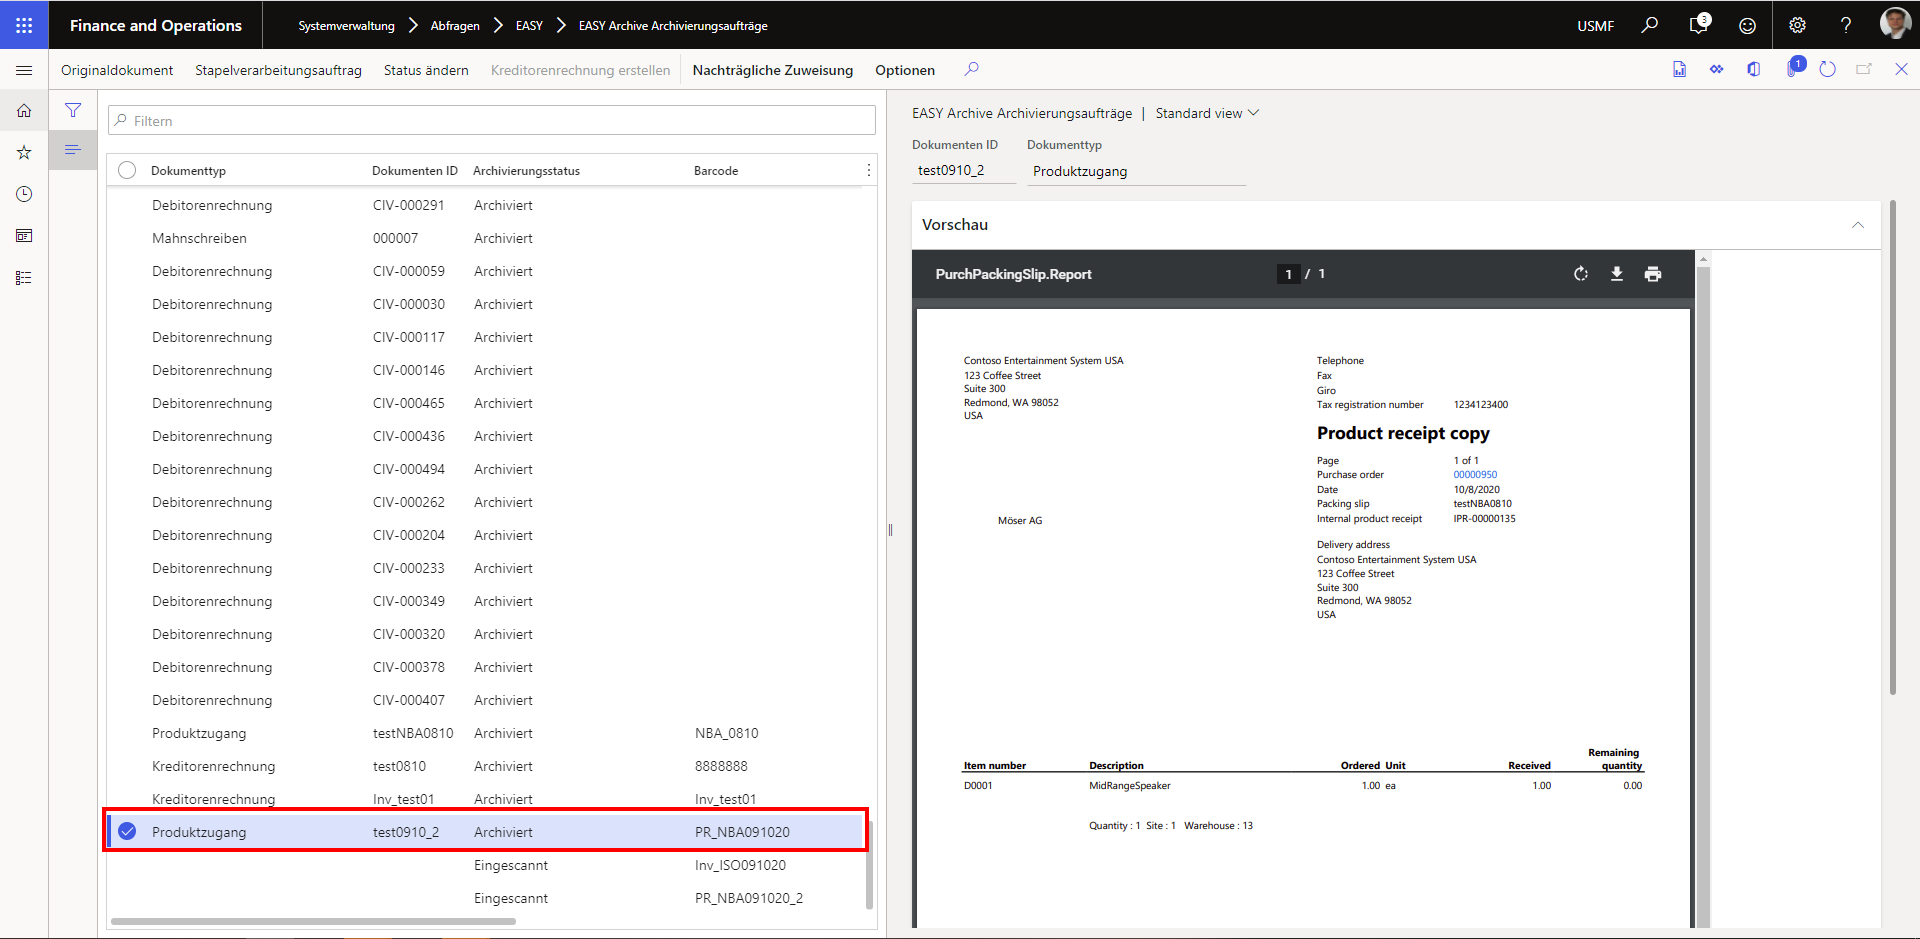The image size is (1920, 939).
Task: Open the Status ändern menu
Action: tap(426, 70)
